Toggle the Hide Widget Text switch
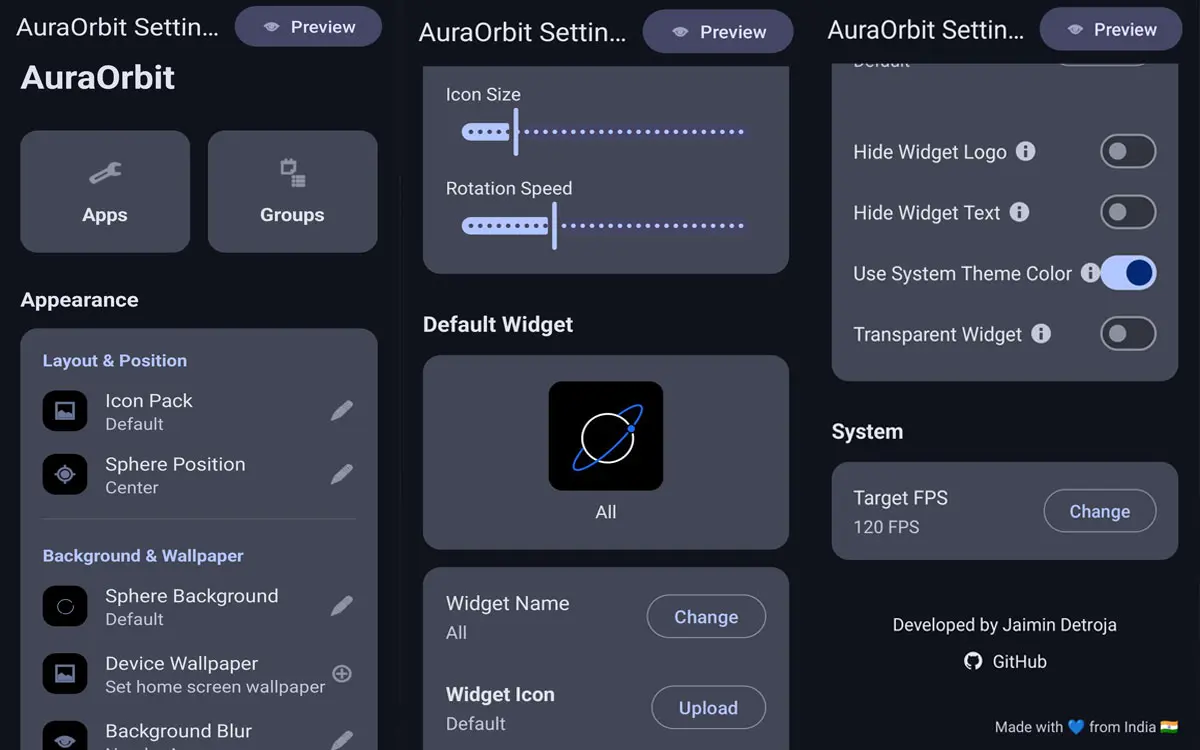Viewport: 1200px width, 750px height. click(x=1128, y=212)
